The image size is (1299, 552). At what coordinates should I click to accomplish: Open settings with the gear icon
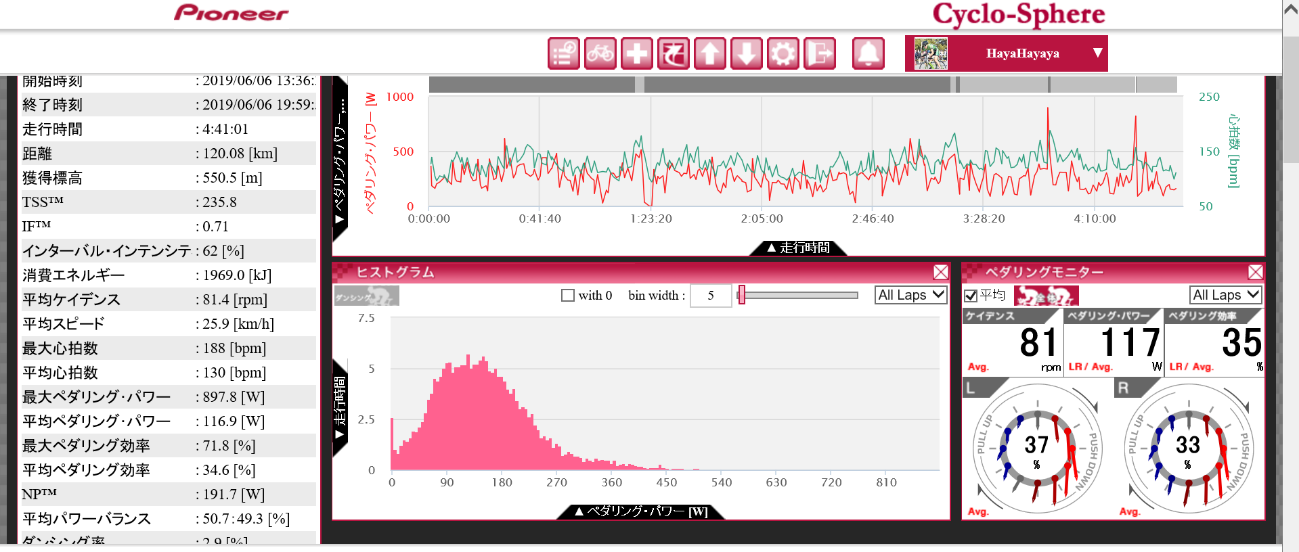782,53
